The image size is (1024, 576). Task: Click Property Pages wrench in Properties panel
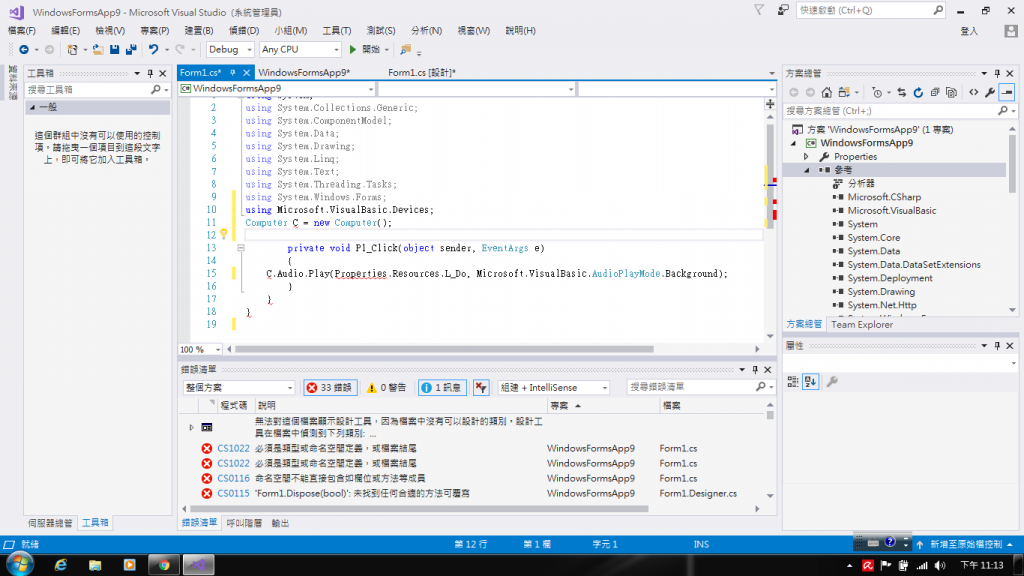tap(832, 381)
